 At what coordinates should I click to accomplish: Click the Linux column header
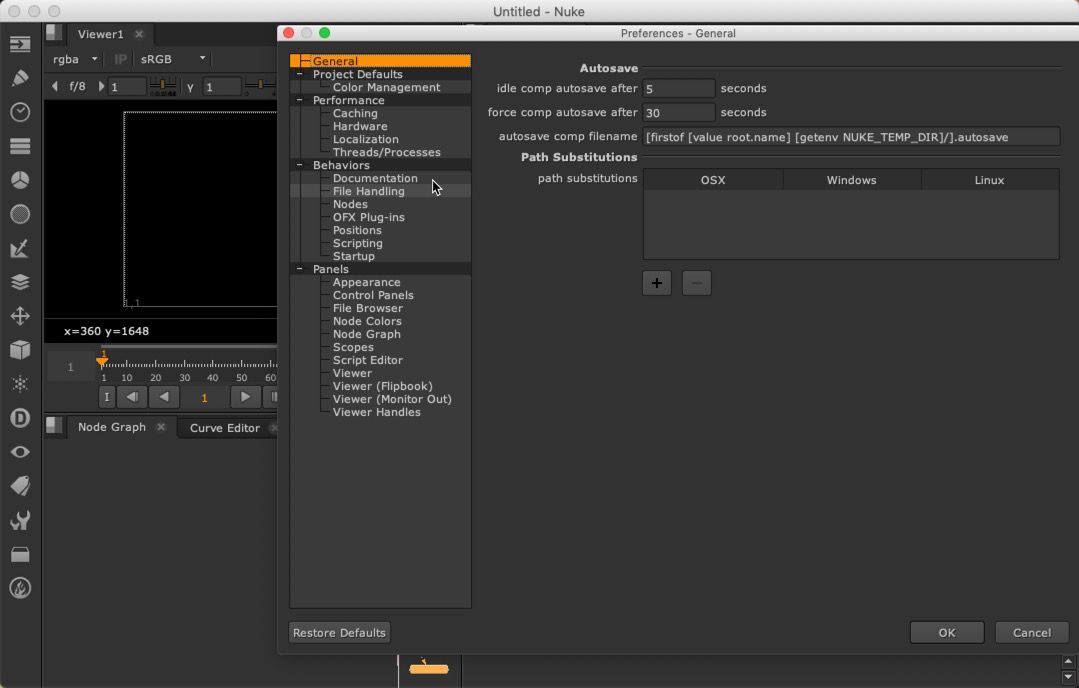(x=990, y=180)
